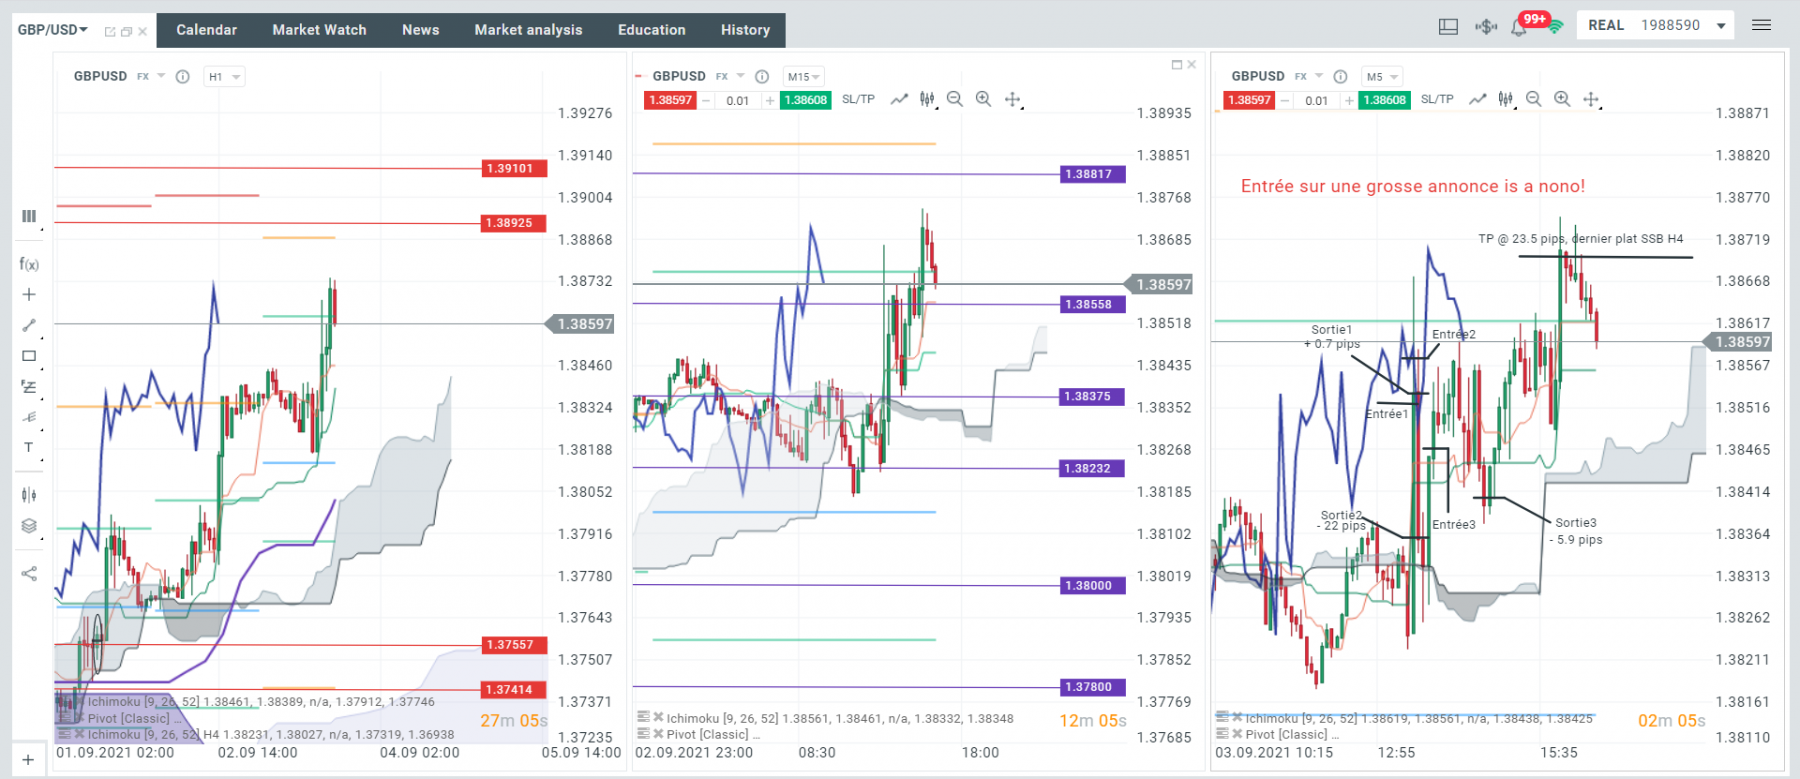Switch to the Market Watch tab
The image size is (1800, 779).
pyautogui.click(x=319, y=30)
